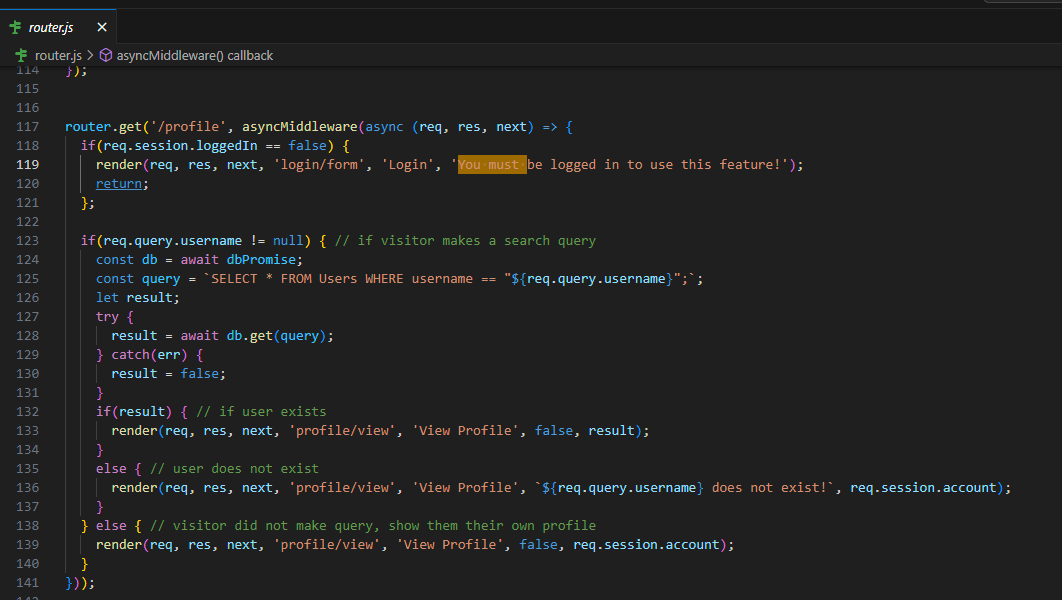Screen dimensions: 1062x600
Task: Click 'req.session.loggedIn' on line 118
Action: 180,146
